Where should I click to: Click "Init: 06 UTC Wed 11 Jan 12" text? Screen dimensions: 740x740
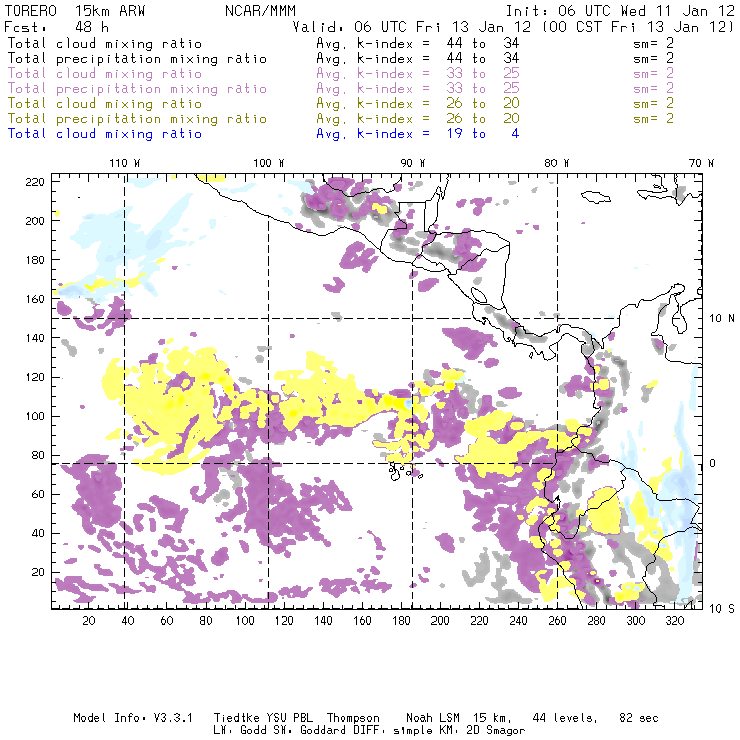(x=620, y=11)
